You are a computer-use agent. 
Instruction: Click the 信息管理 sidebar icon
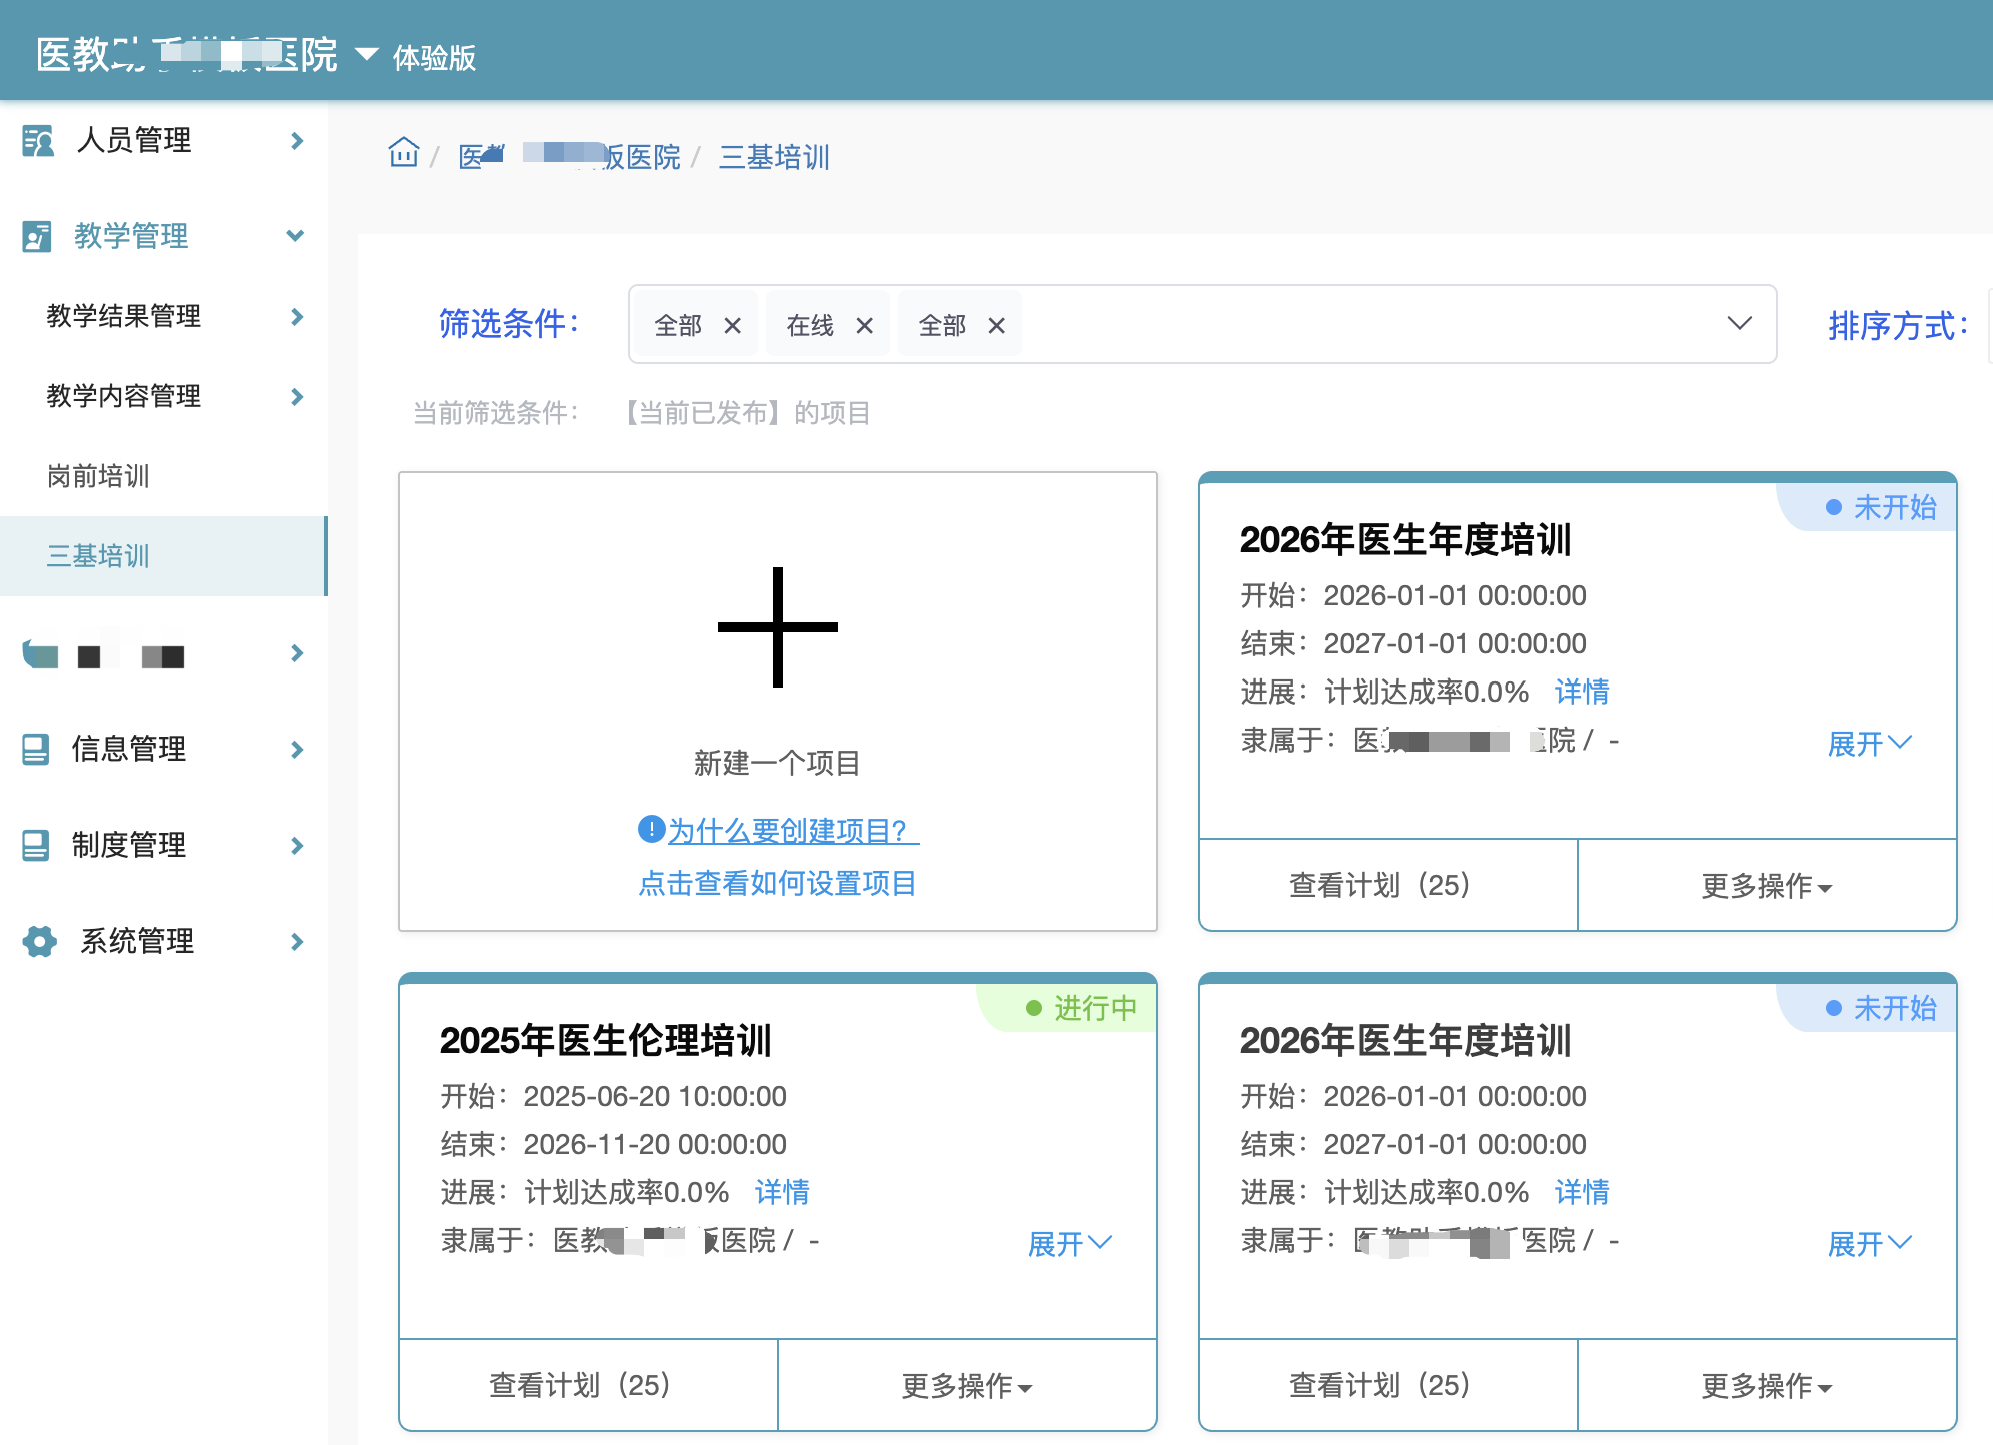click(36, 749)
